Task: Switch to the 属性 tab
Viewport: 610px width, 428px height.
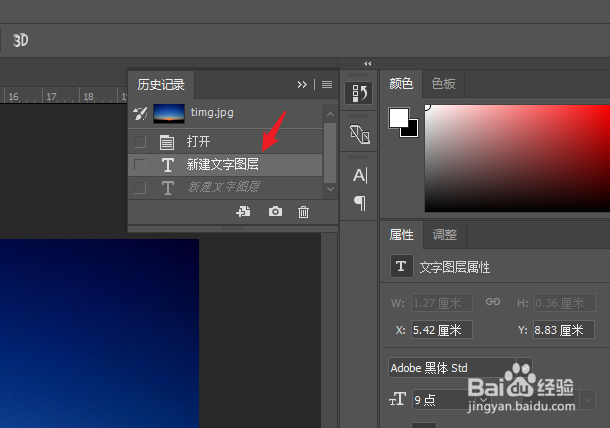Action: click(x=402, y=235)
